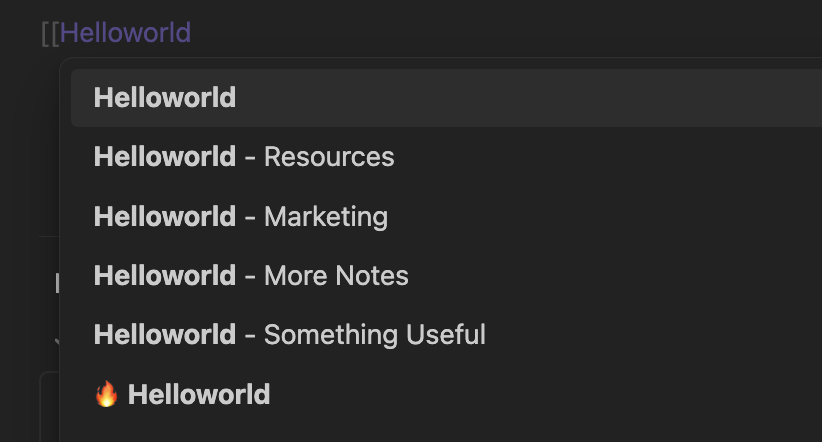Select the highlighted Helloworld suggestion
This screenshot has height=442, width=822.
(x=446, y=98)
